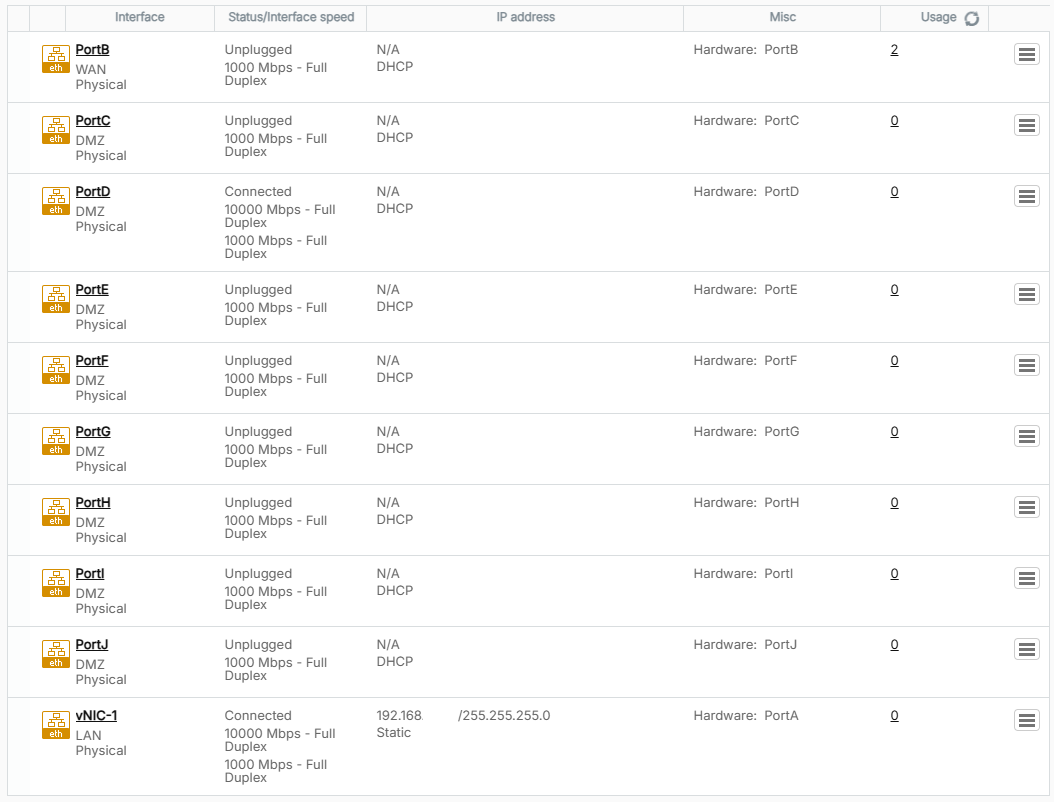This screenshot has height=802, width=1054.
Task: Click the PortD ethernet interface icon
Action: click(56, 201)
